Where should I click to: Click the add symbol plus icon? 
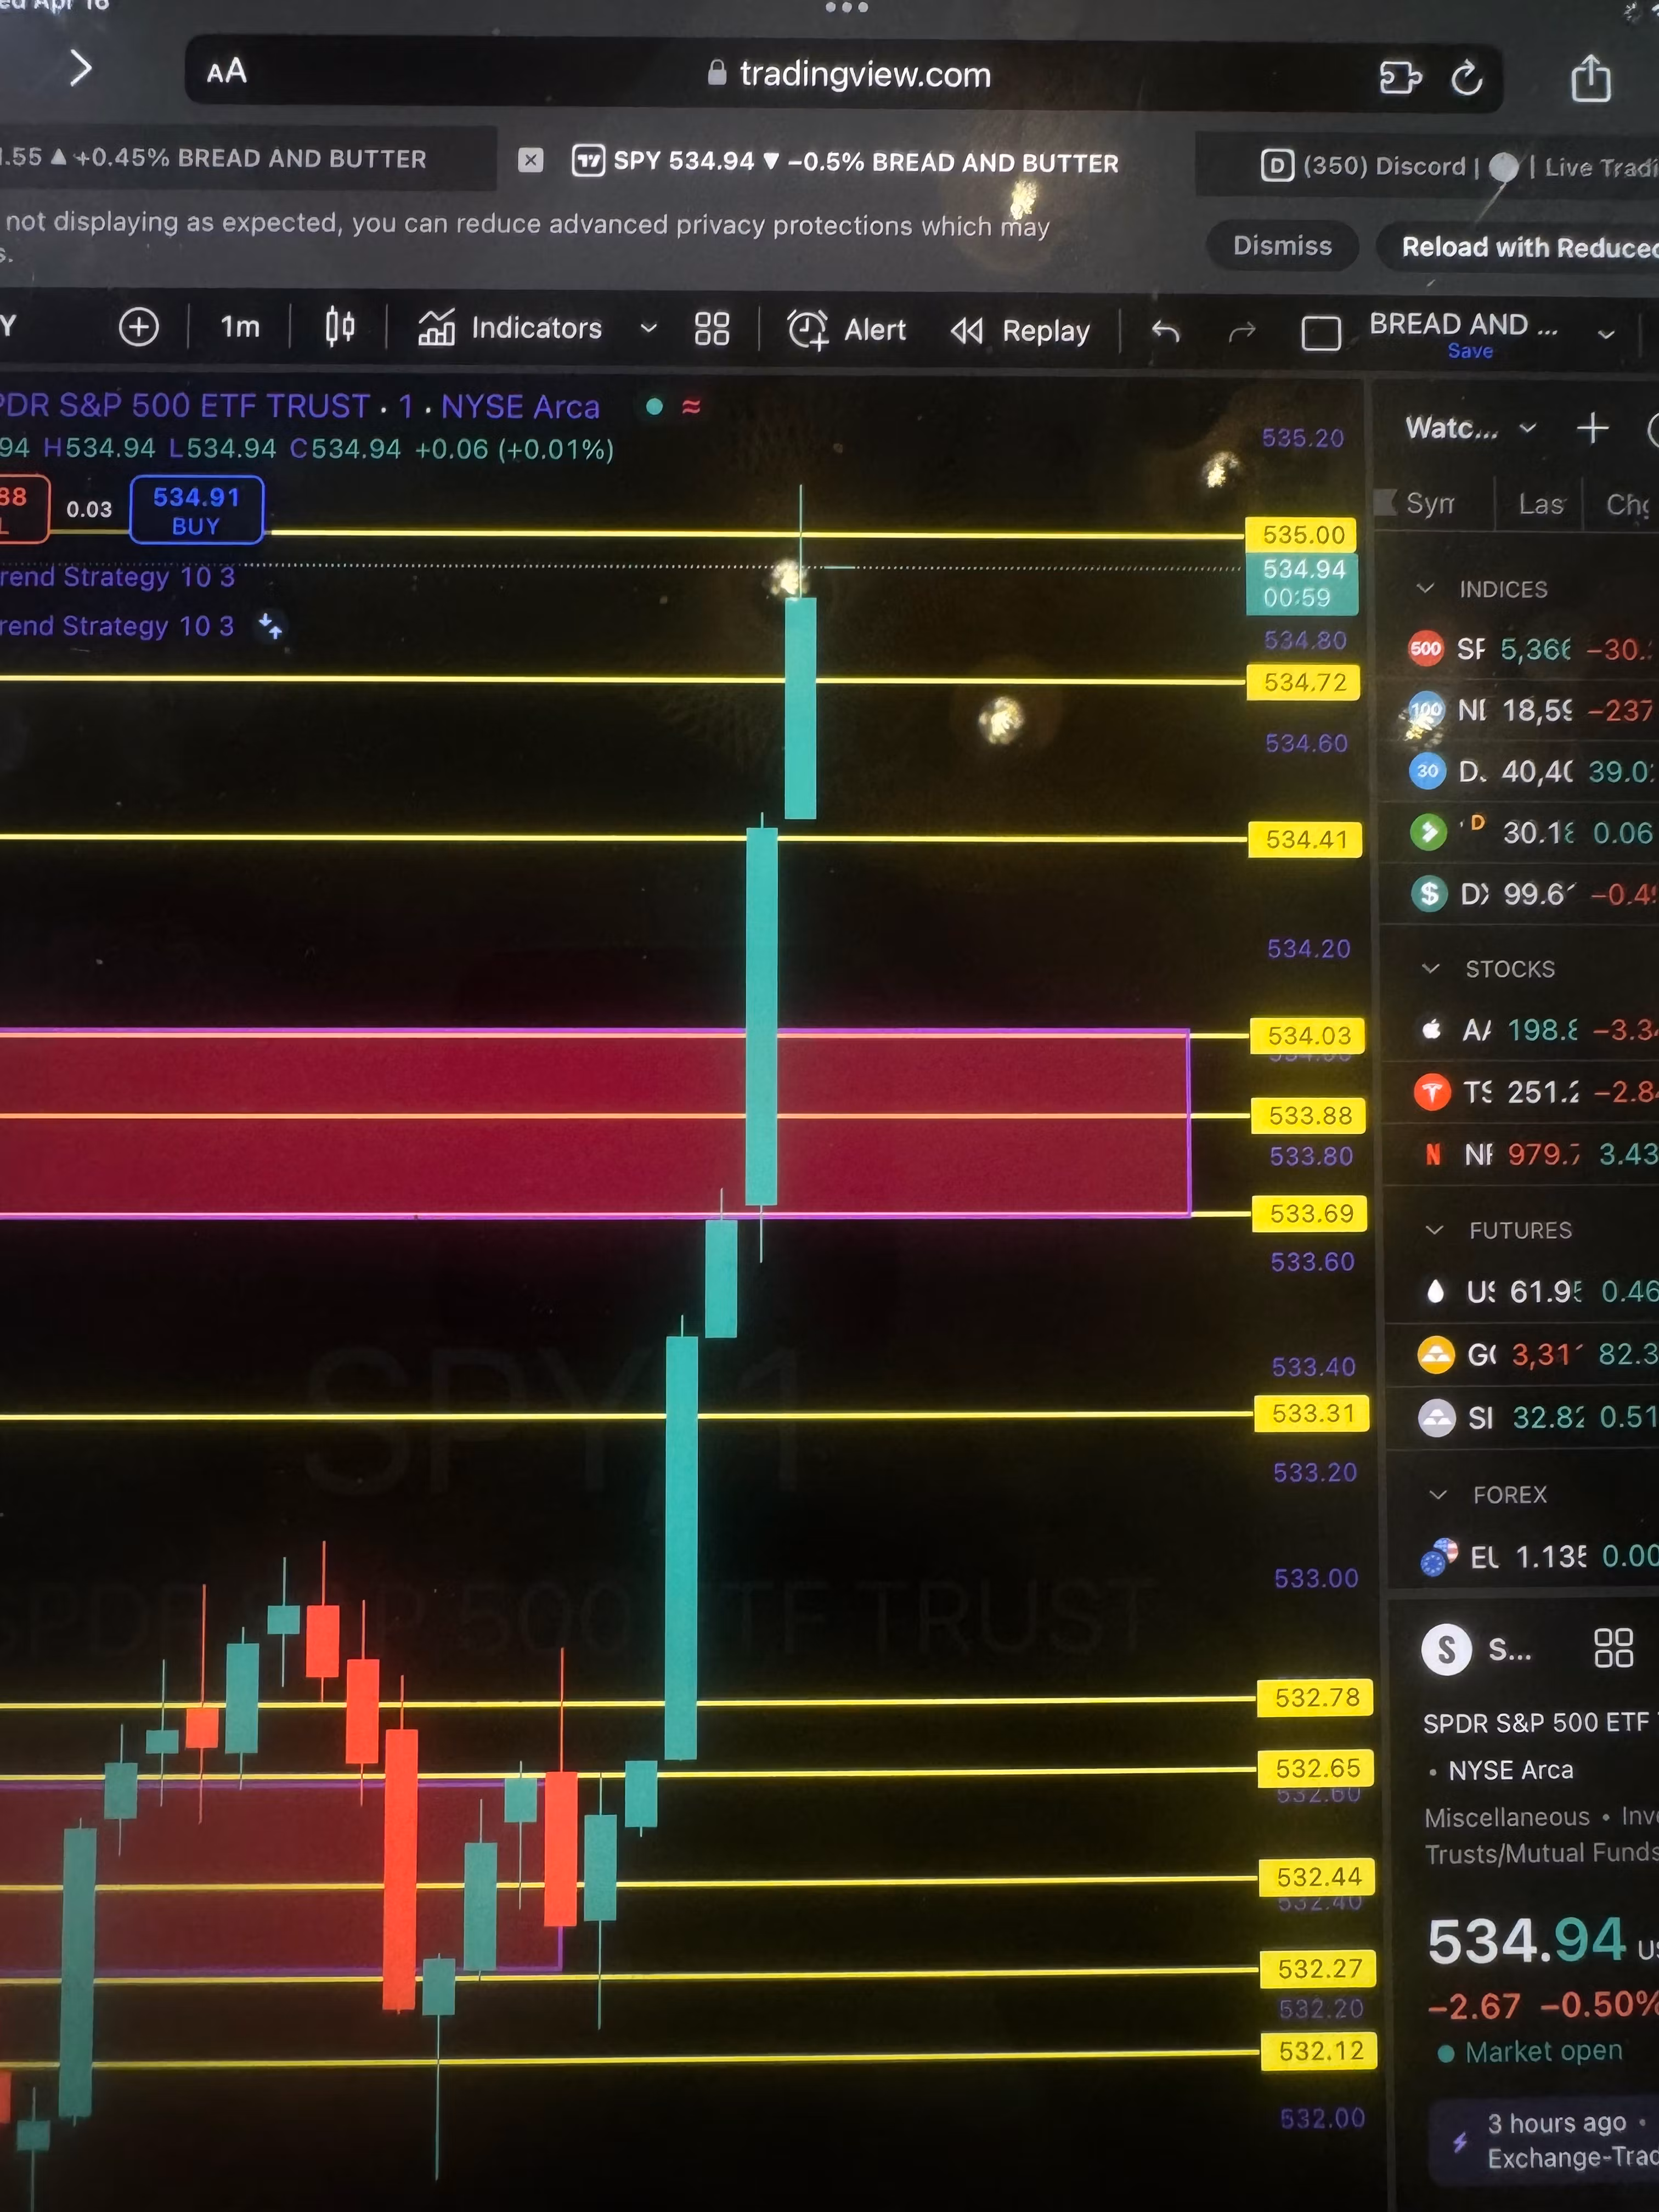coord(138,327)
